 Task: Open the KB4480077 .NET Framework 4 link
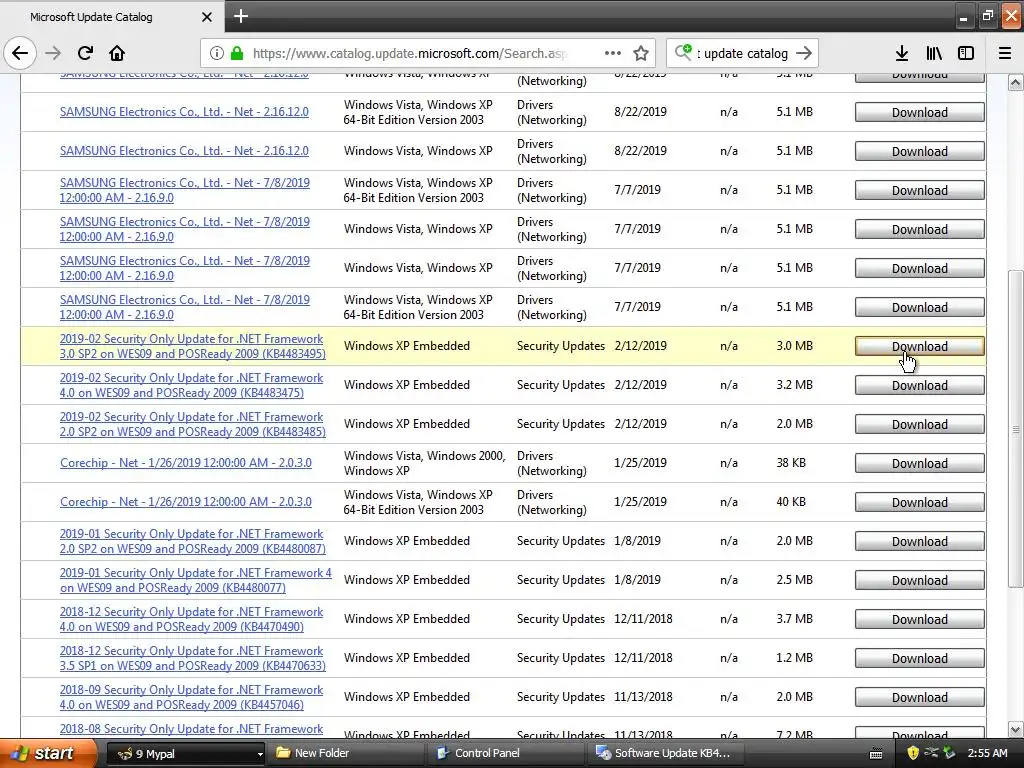click(x=195, y=580)
